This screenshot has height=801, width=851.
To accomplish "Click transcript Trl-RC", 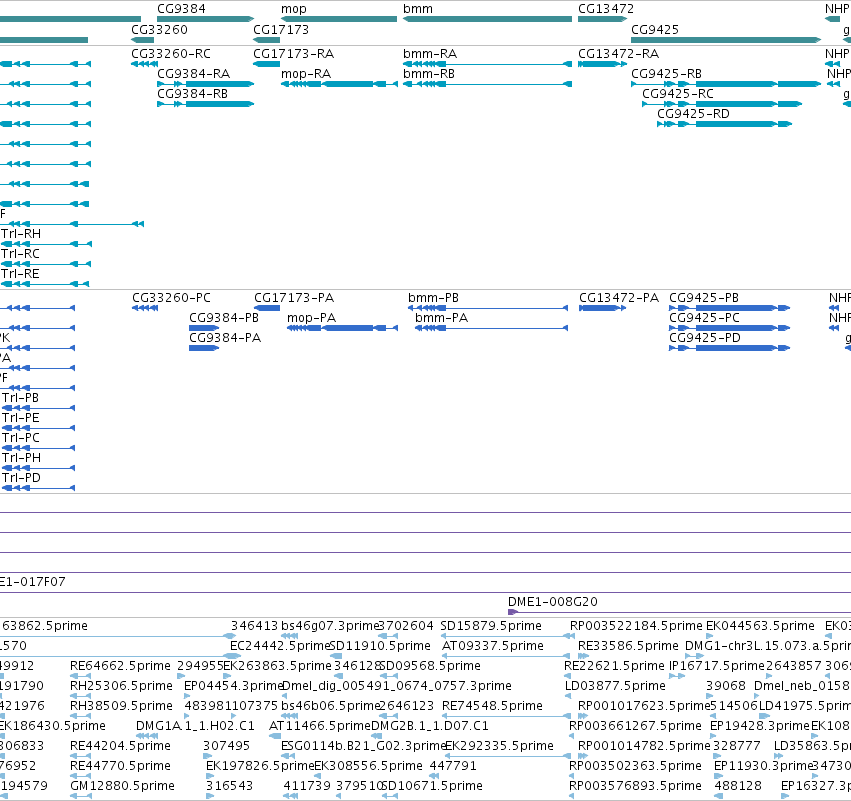I will [21, 254].
